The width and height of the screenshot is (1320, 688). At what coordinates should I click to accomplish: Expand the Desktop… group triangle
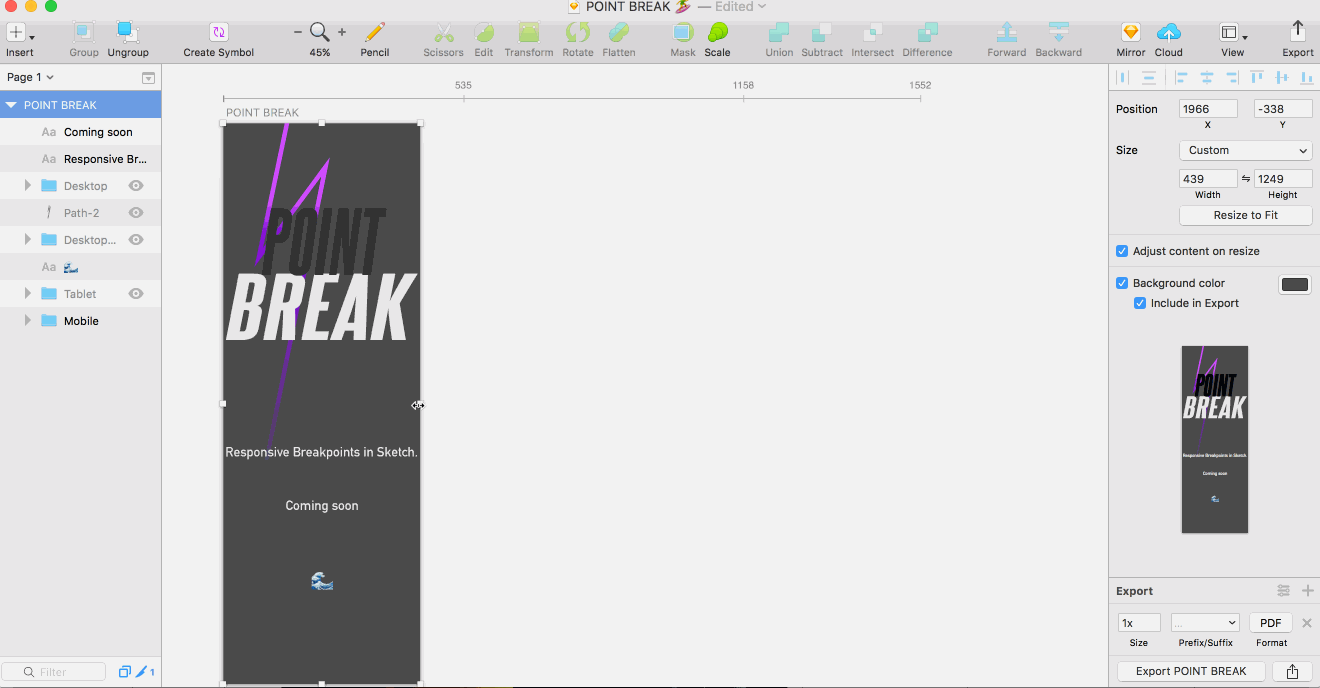pyautogui.click(x=28, y=240)
